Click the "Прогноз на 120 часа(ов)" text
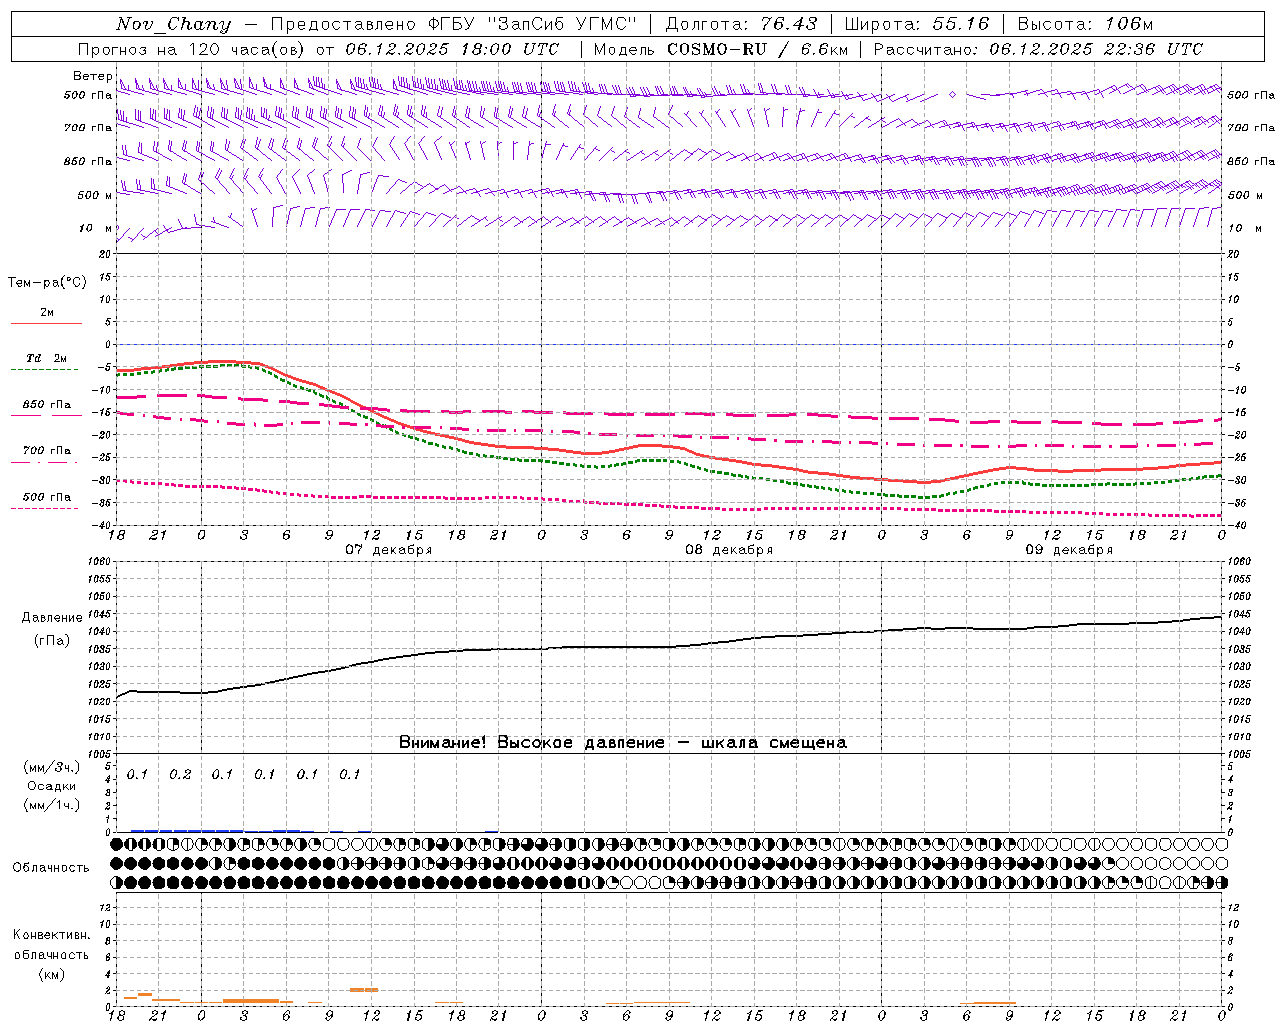Image resolution: width=1280 pixels, height=1024 pixels. [192, 49]
